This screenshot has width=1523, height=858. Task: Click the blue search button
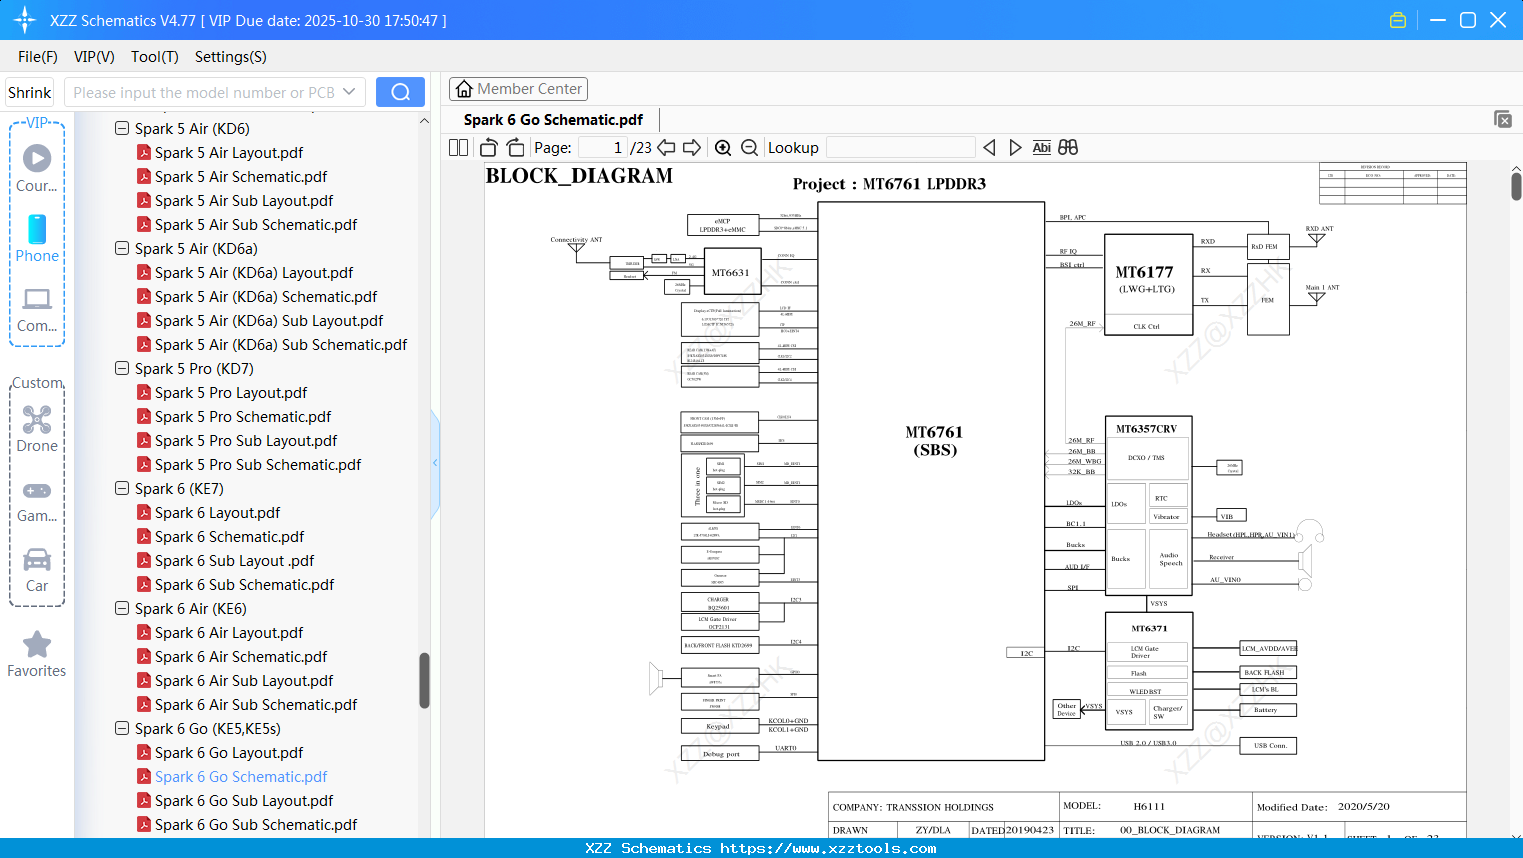coord(400,91)
